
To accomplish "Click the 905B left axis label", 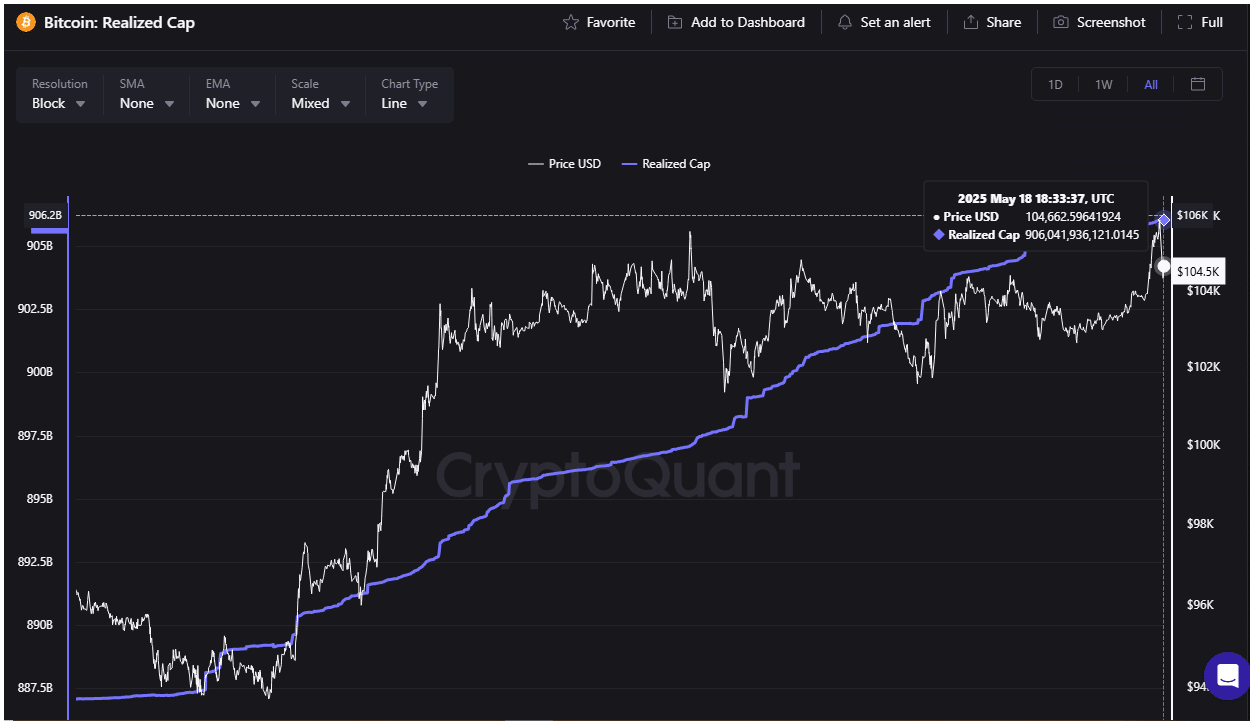I will [40, 245].
